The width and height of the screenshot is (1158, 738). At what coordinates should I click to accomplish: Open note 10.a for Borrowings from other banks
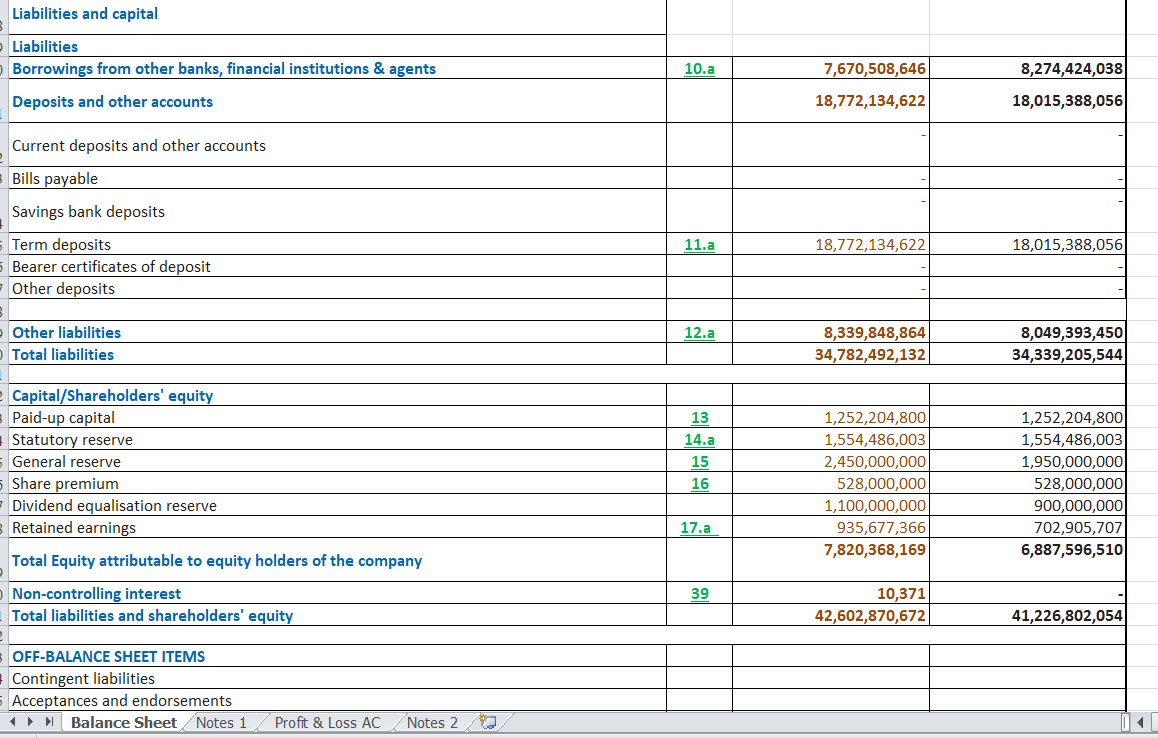point(700,68)
